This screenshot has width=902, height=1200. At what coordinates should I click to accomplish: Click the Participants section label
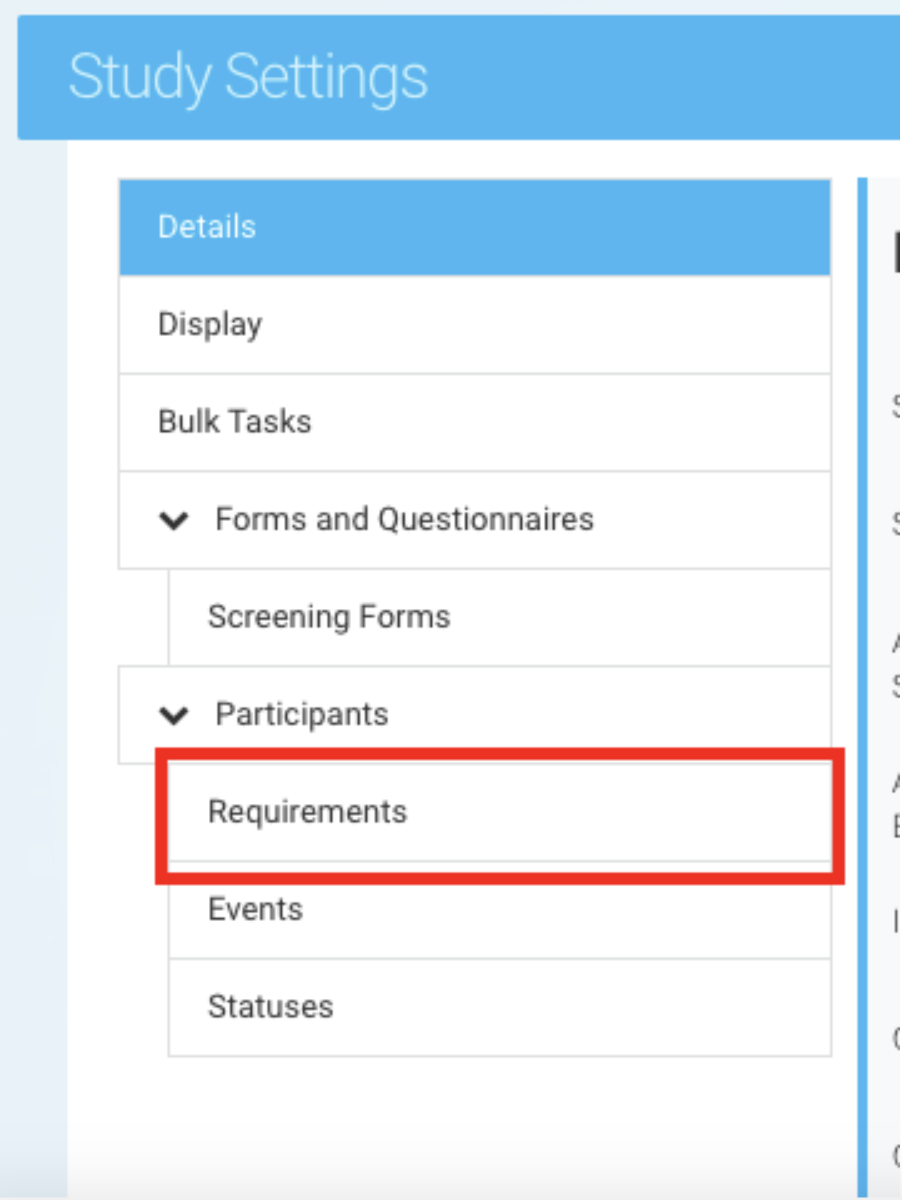(x=302, y=715)
